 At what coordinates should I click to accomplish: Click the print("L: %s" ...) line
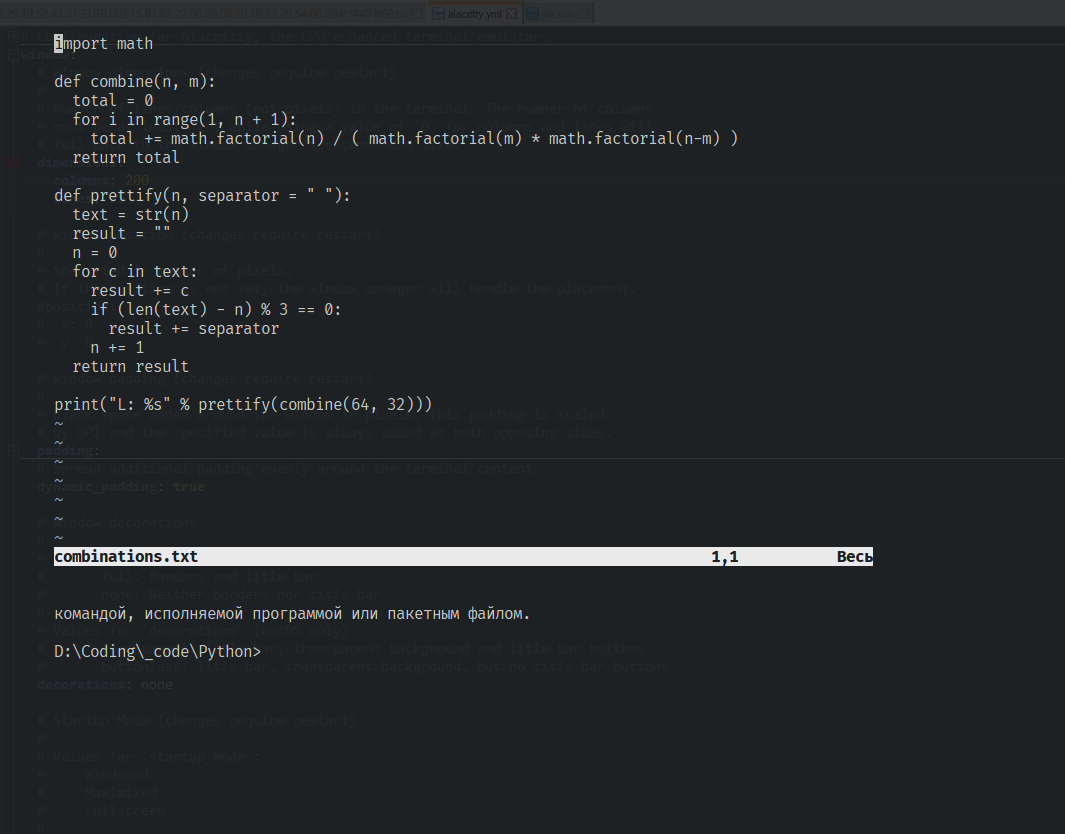click(243, 405)
